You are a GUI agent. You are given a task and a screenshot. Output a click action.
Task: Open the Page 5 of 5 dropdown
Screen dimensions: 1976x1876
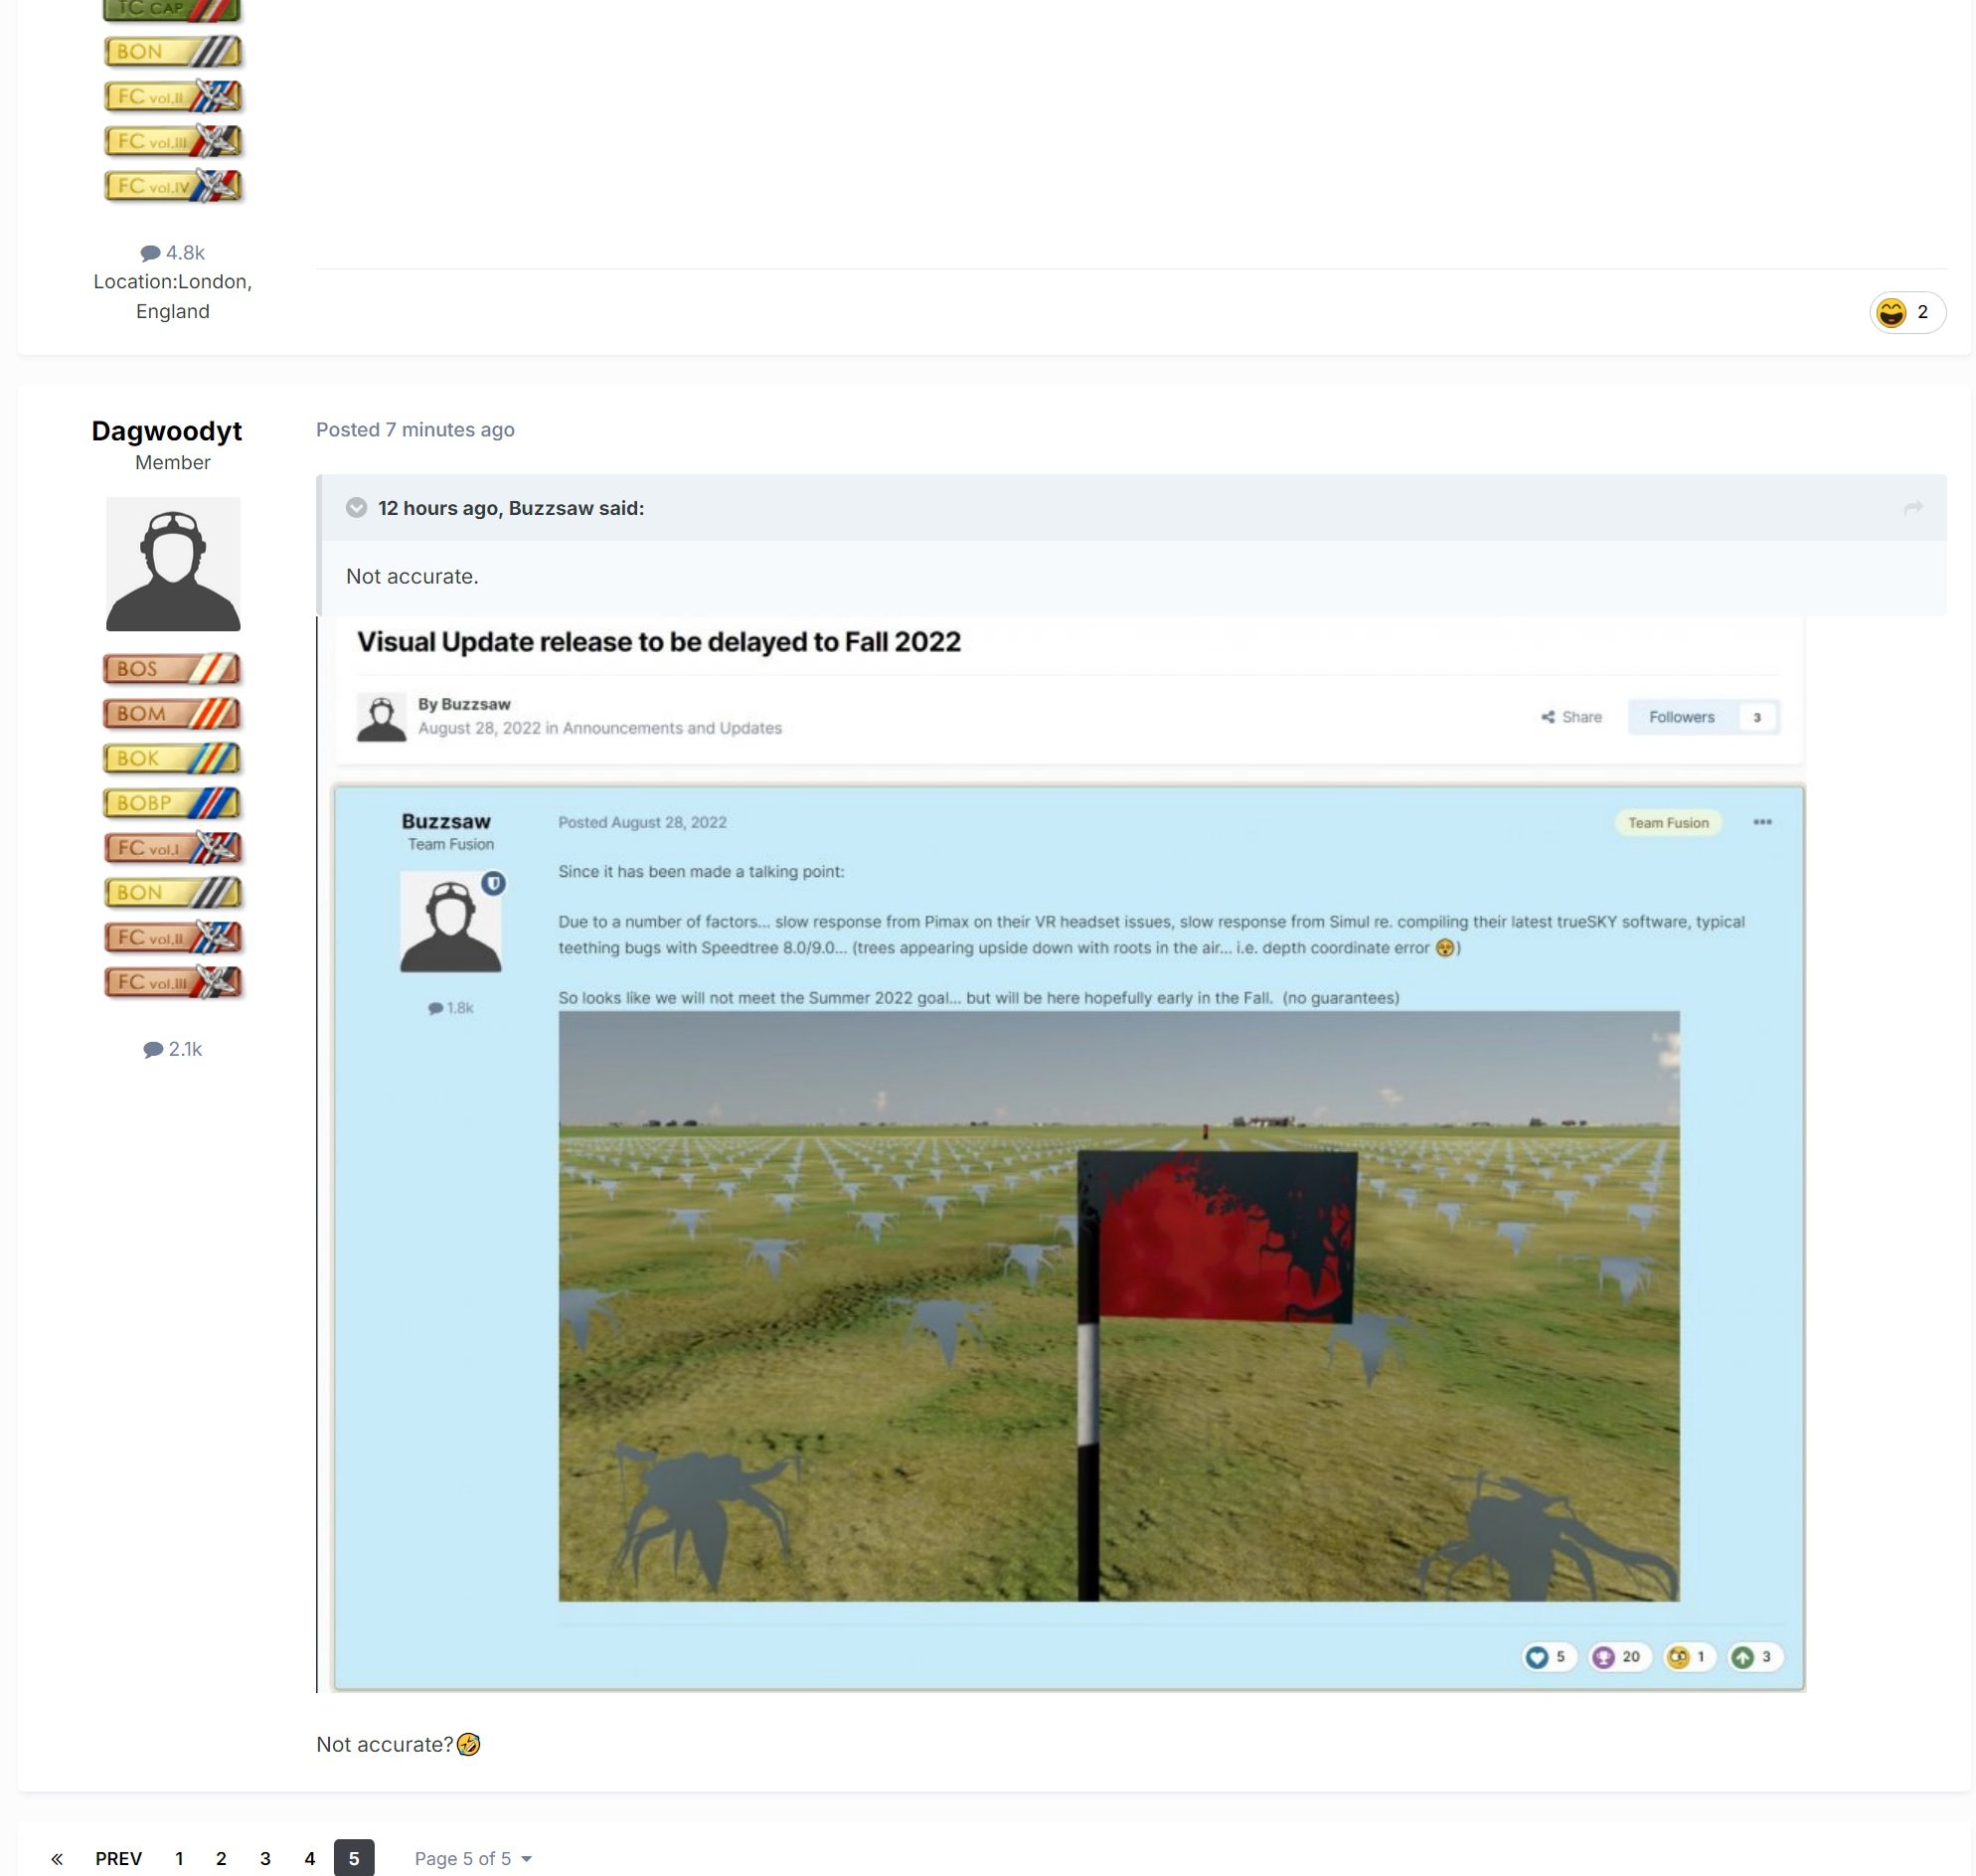click(x=473, y=1858)
